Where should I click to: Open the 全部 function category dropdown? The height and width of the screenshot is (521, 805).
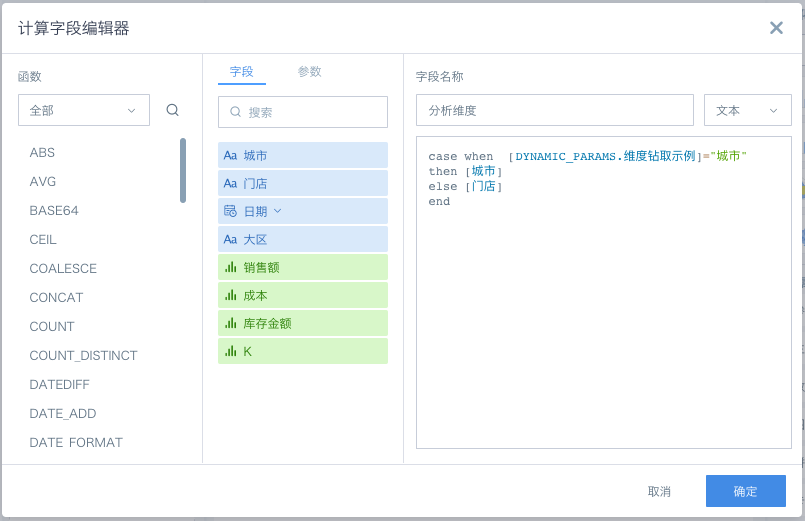(84, 110)
